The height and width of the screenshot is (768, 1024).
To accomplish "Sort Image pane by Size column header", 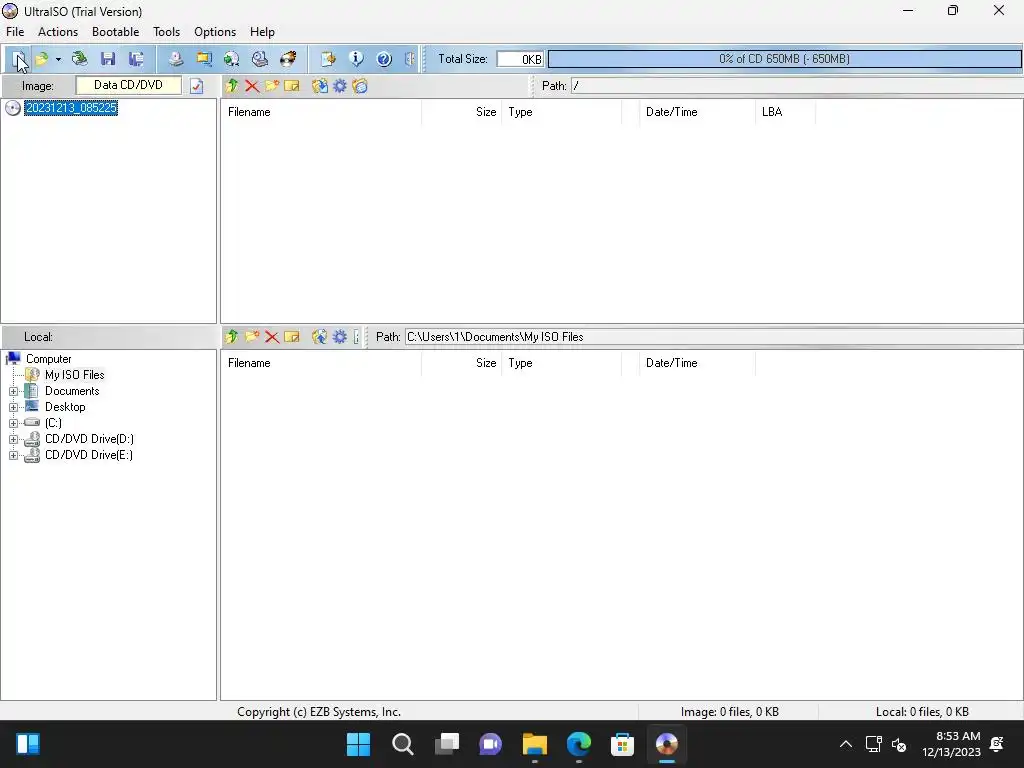I will click(x=461, y=112).
